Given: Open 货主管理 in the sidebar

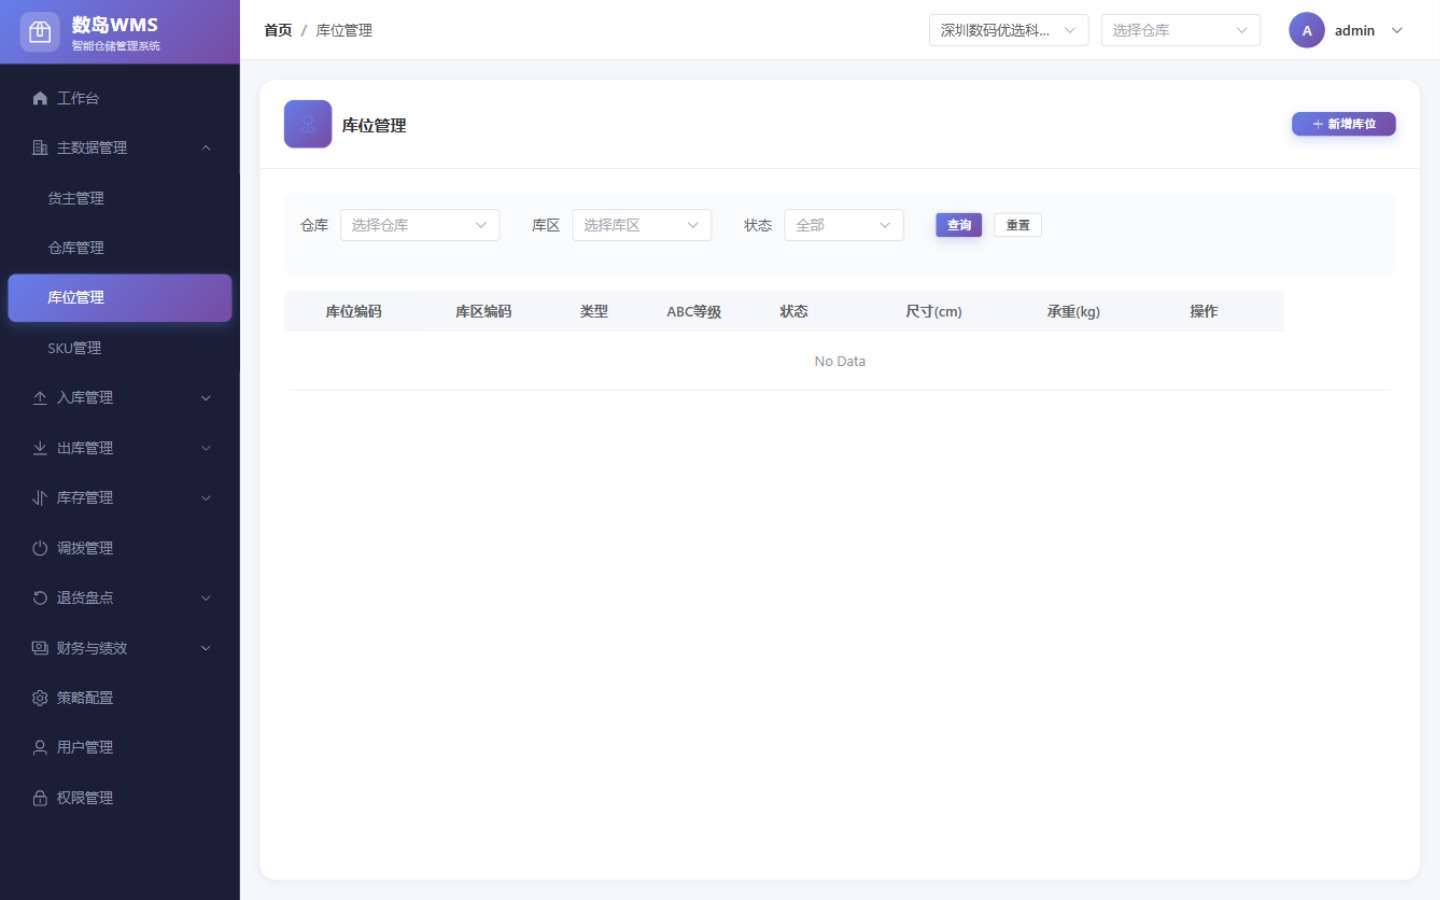Looking at the screenshot, I should tap(120, 198).
